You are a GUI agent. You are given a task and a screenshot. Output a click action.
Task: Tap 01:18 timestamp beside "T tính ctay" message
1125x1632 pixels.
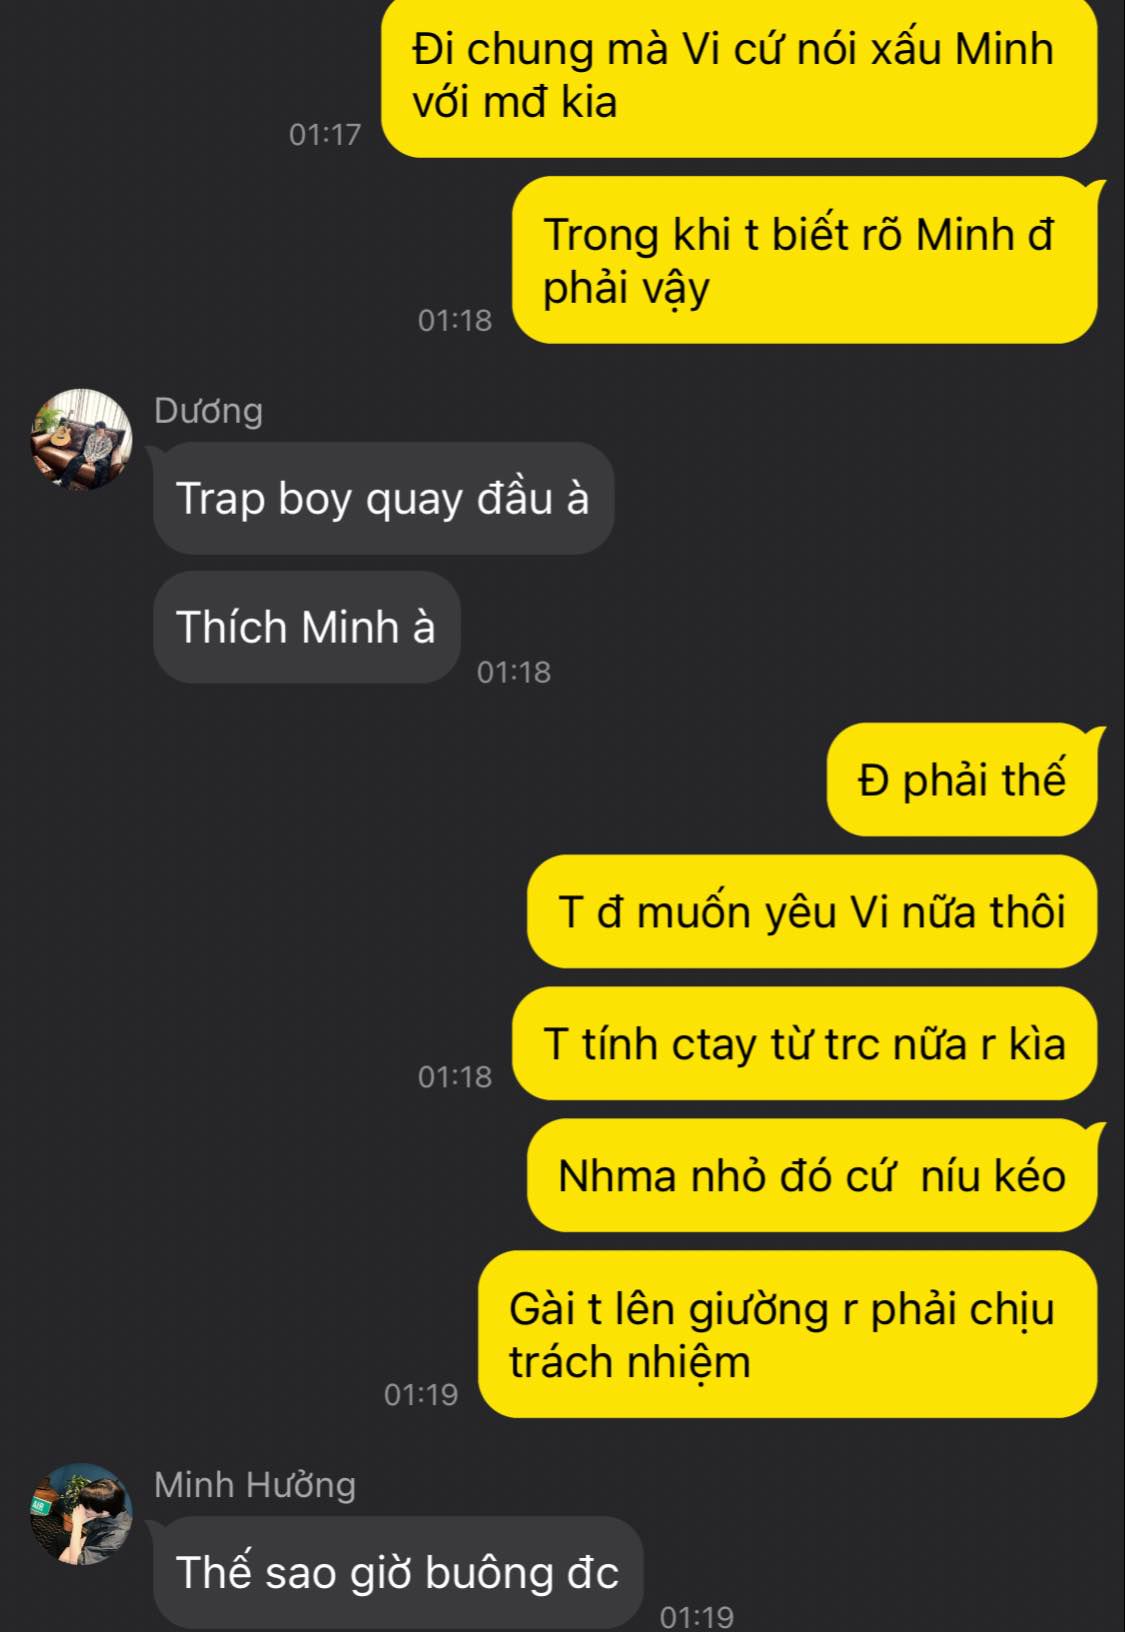455,1077
